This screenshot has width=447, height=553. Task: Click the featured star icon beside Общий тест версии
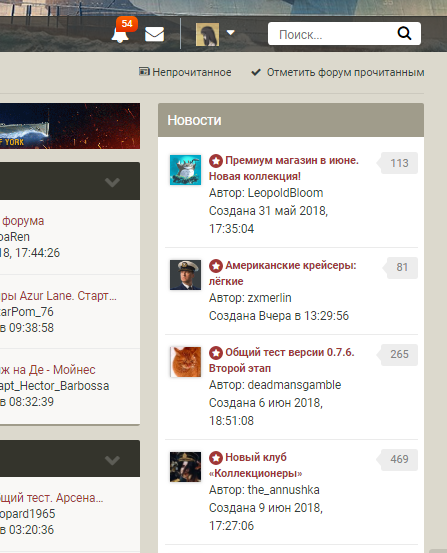point(216,353)
